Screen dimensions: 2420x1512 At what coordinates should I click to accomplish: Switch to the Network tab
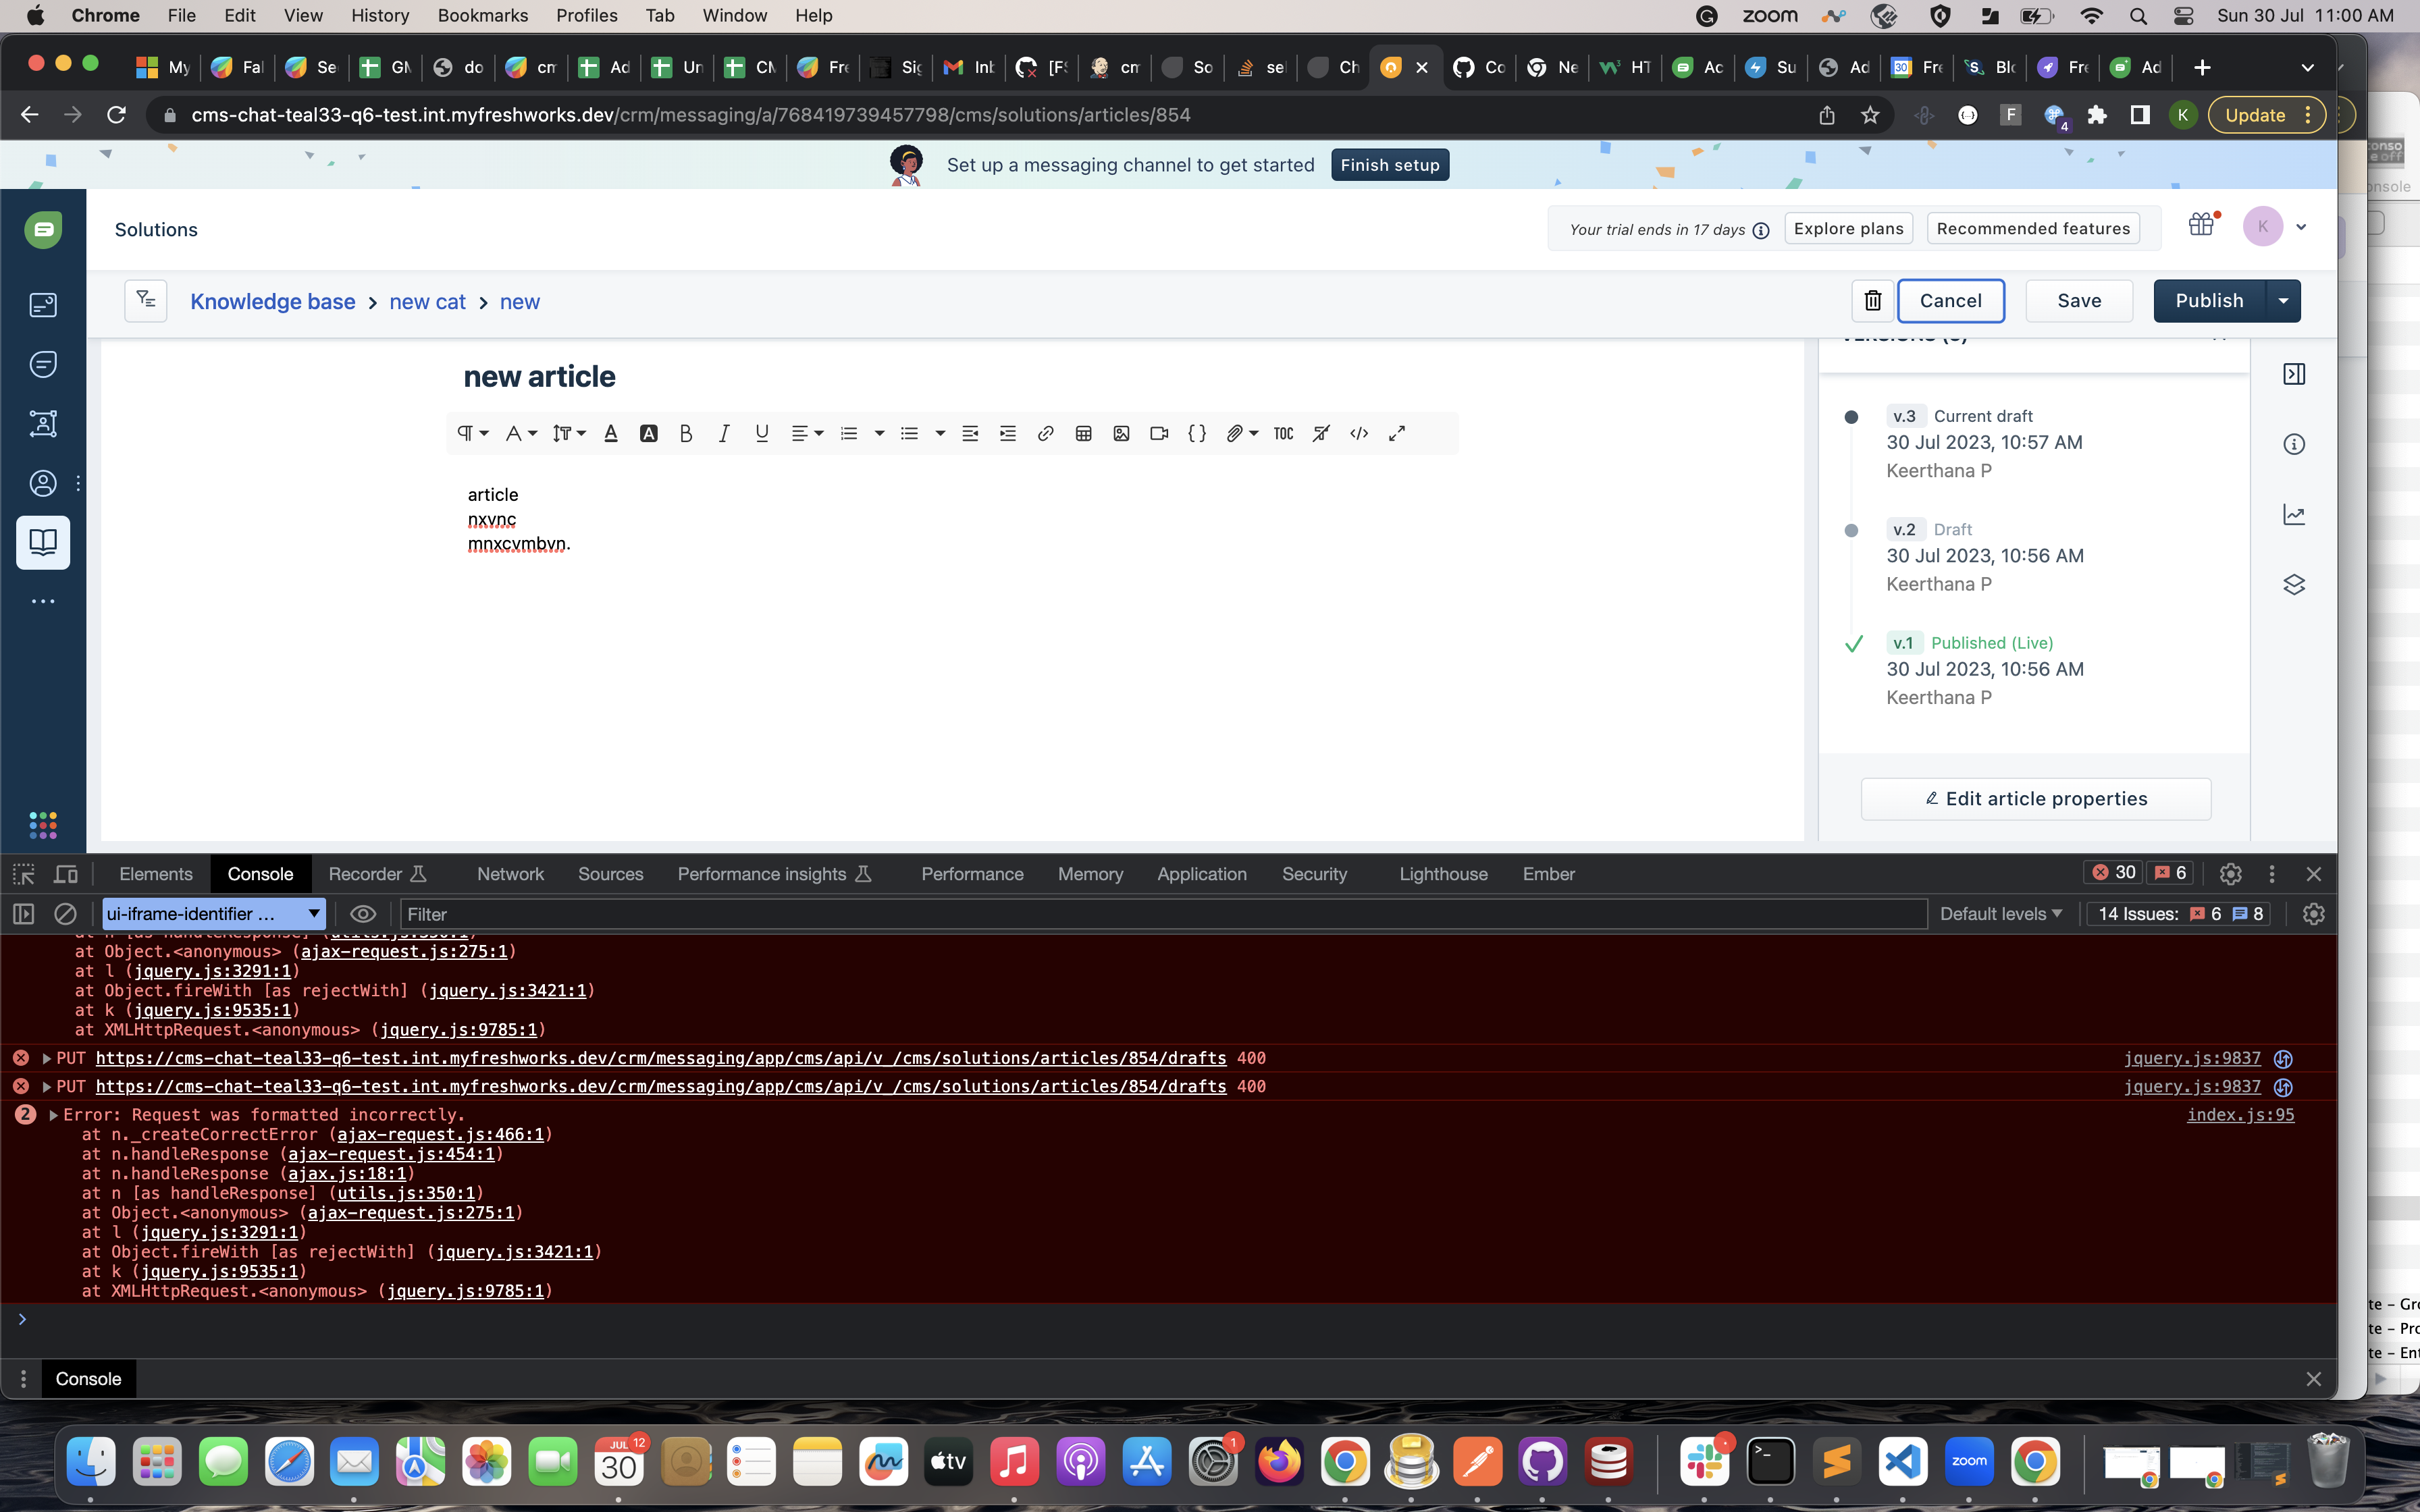tap(510, 874)
